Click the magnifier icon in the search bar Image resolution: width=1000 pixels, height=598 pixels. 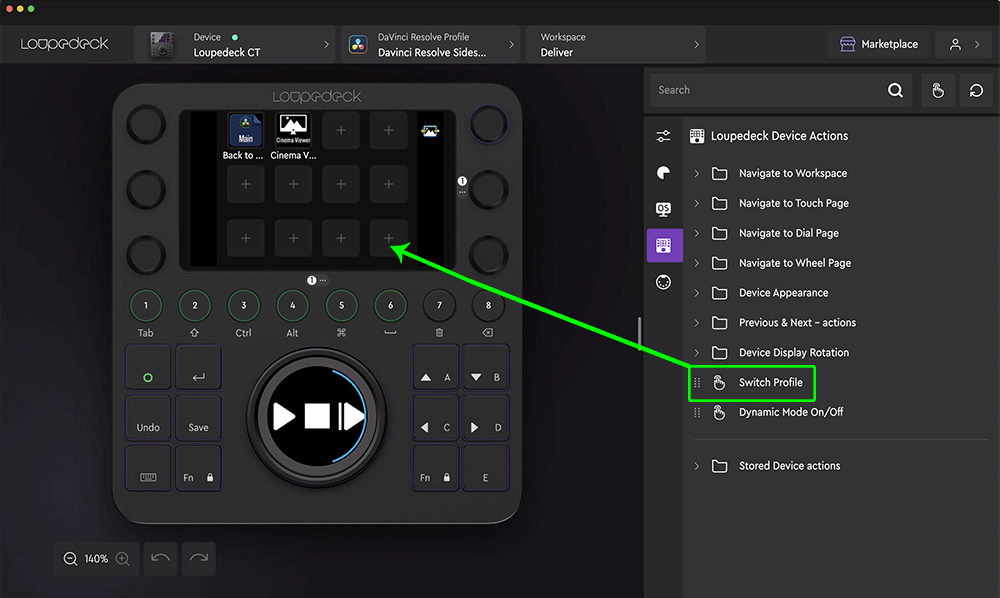pyautogui.click(x=895, y=90)
